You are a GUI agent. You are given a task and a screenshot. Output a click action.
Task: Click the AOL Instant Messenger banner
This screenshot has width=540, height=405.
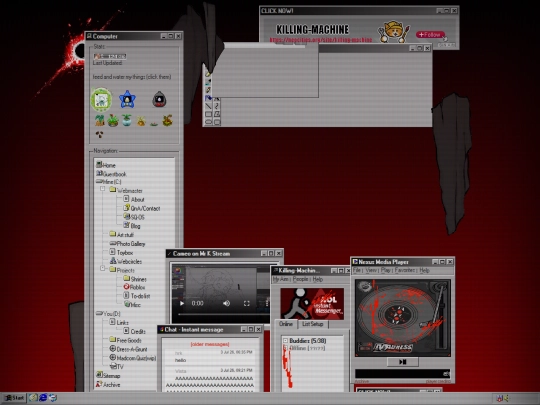coord(312,303)
